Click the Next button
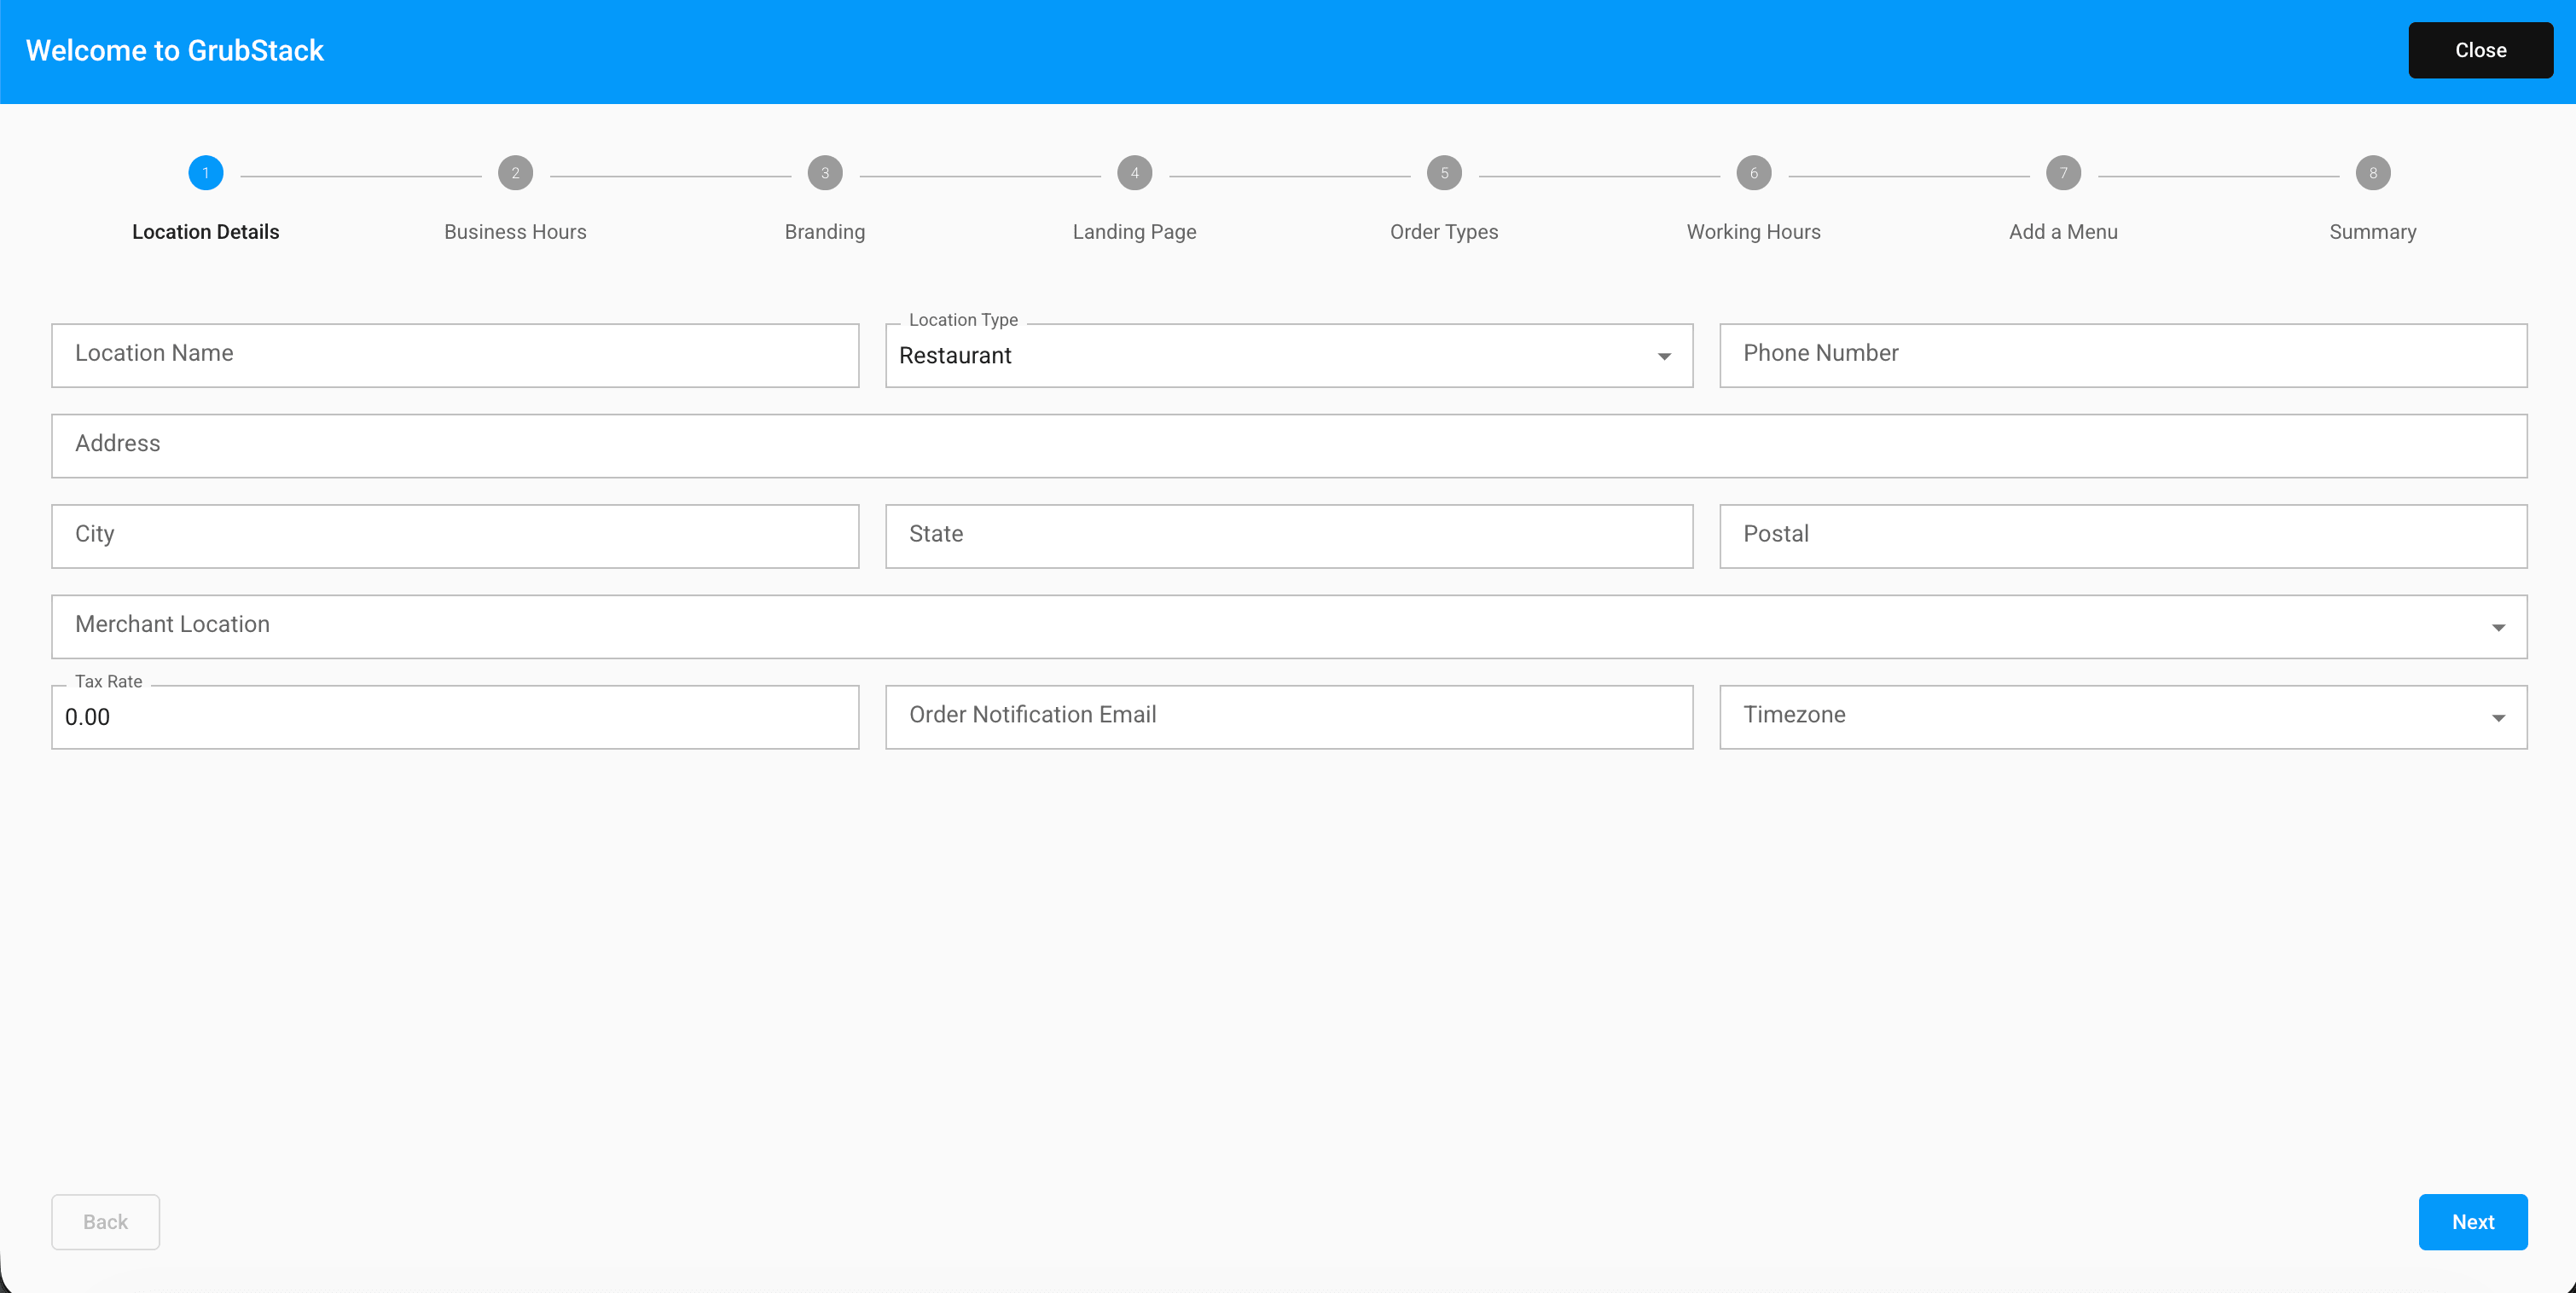This screenshot has height=1293, width=2576. [2472, 1222]
